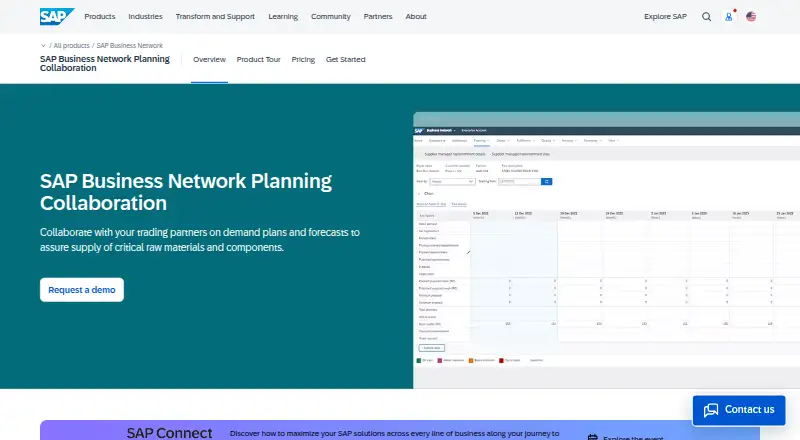The height and width of the screenshot is (440, 800).
Task: Open the About menu
Action: point(416,16)
